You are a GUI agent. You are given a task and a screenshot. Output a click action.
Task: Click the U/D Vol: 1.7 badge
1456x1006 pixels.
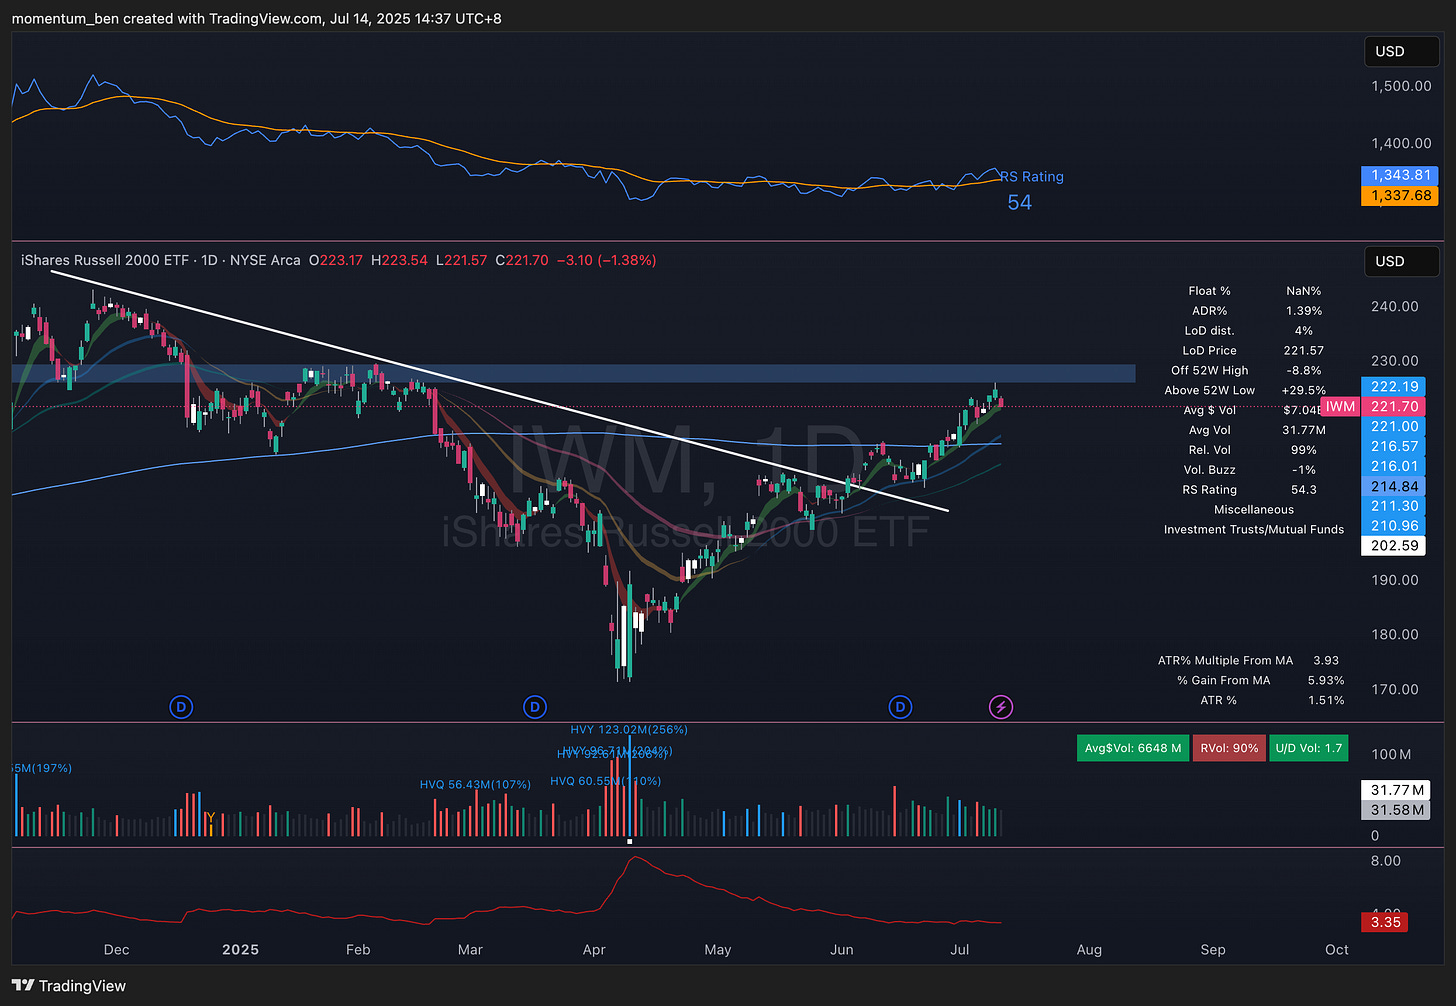[1309, 748]
